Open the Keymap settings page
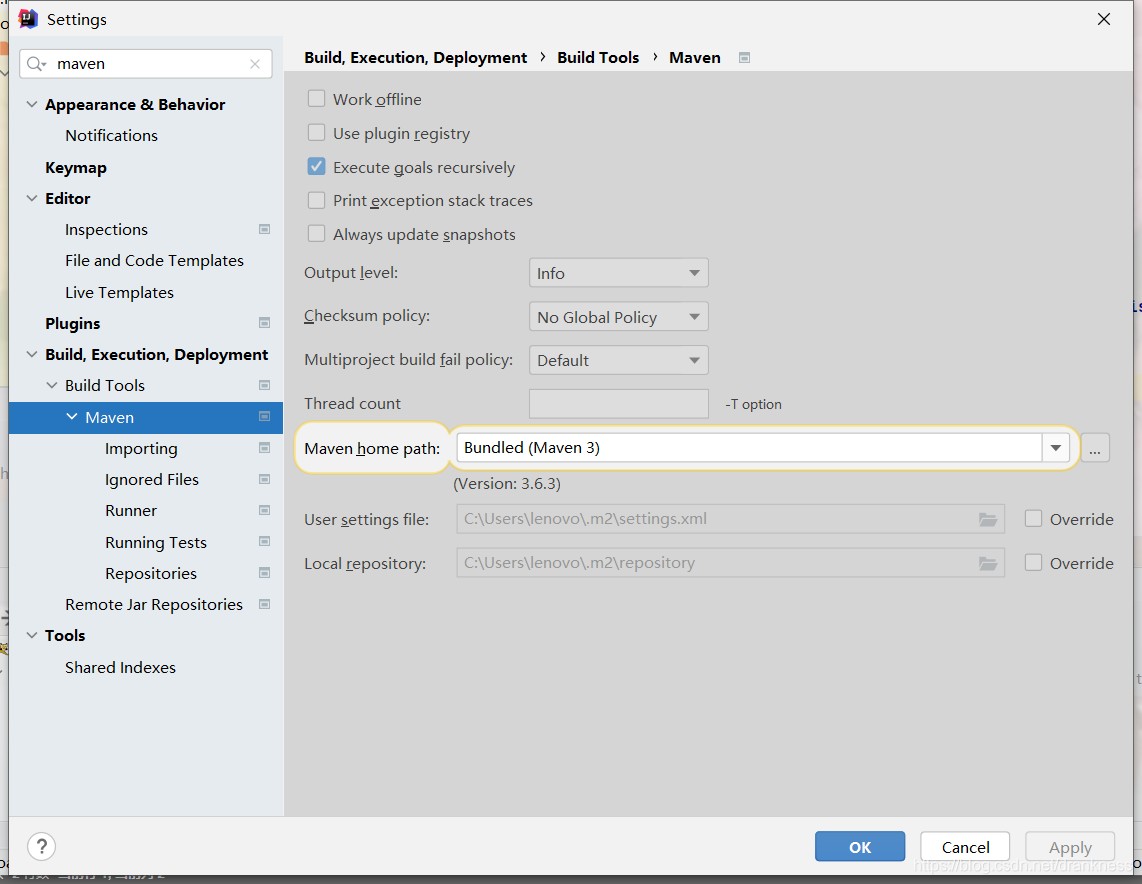The width and height of the screenshot is (1142, 884). point(76,167)
